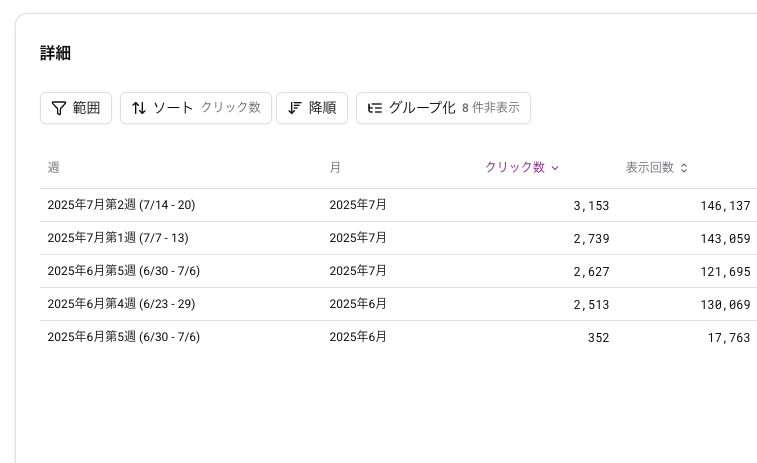The image size is (757, 463).
Task: Click the clicks value 2,513
Action: coord(591,305)
